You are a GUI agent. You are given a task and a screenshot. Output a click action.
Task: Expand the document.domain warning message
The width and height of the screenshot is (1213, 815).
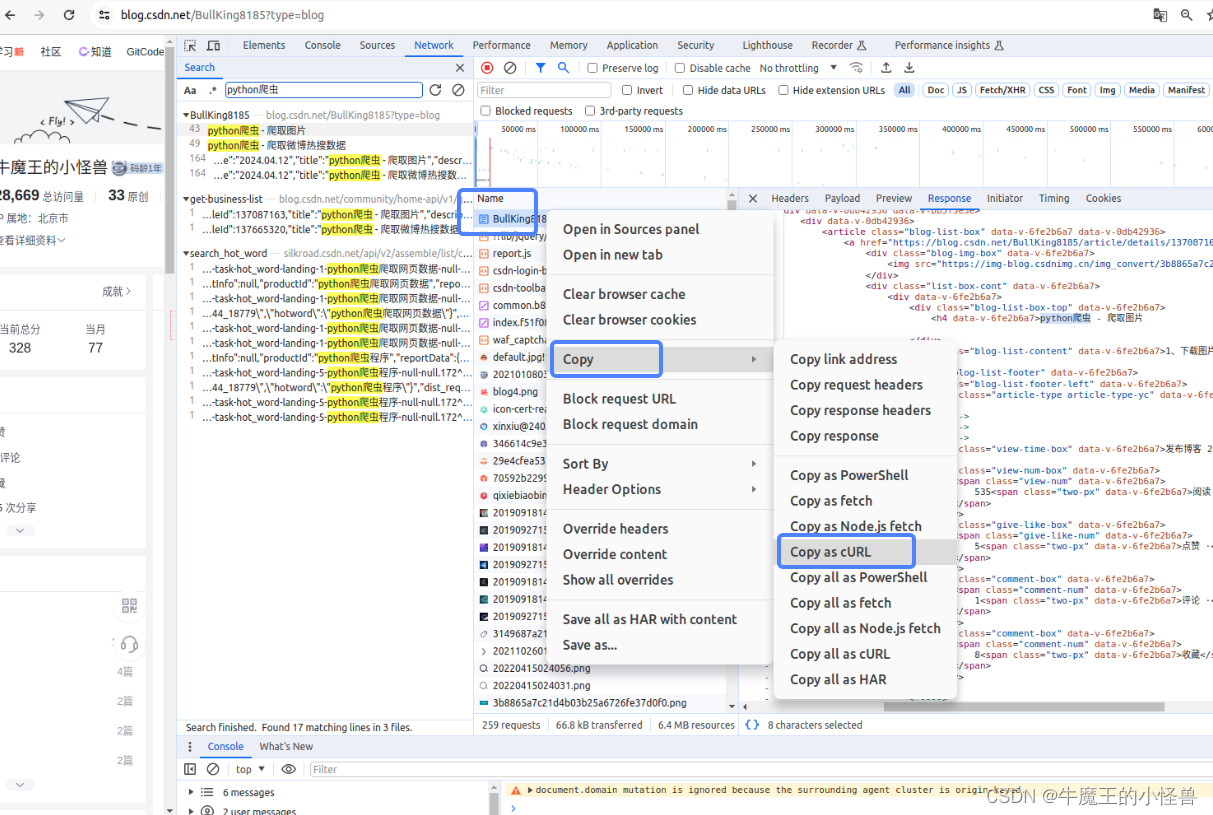point(530,790)
